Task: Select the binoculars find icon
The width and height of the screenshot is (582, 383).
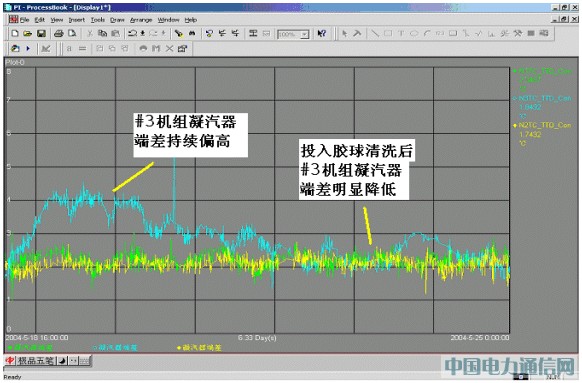Action: click(192, 33)
